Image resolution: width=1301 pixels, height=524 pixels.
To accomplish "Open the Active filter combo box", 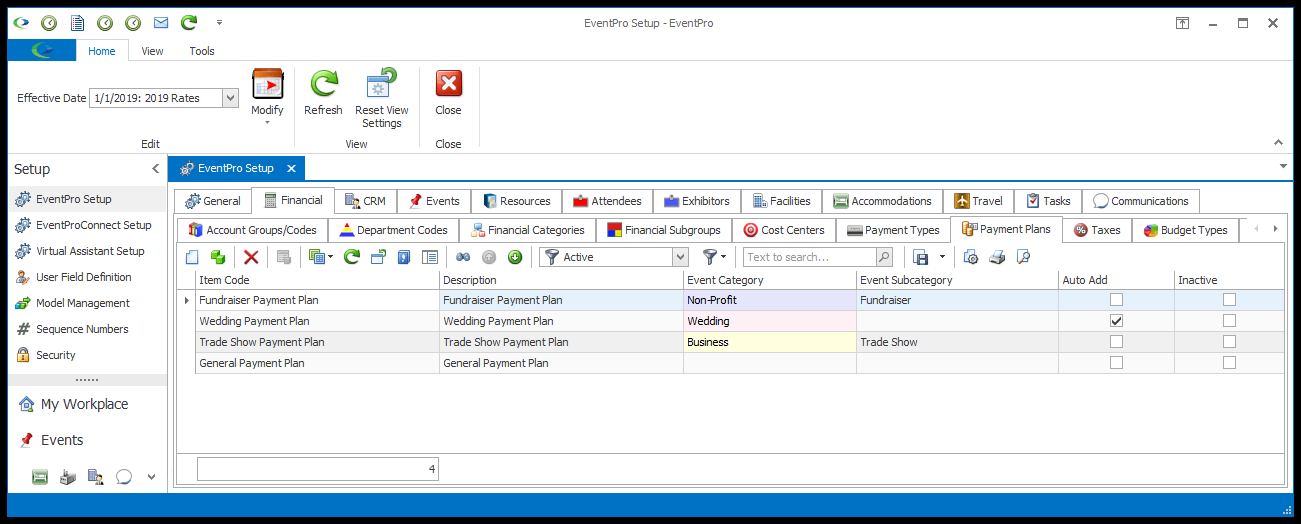I will pyautogui.click(x=680, y=257).
